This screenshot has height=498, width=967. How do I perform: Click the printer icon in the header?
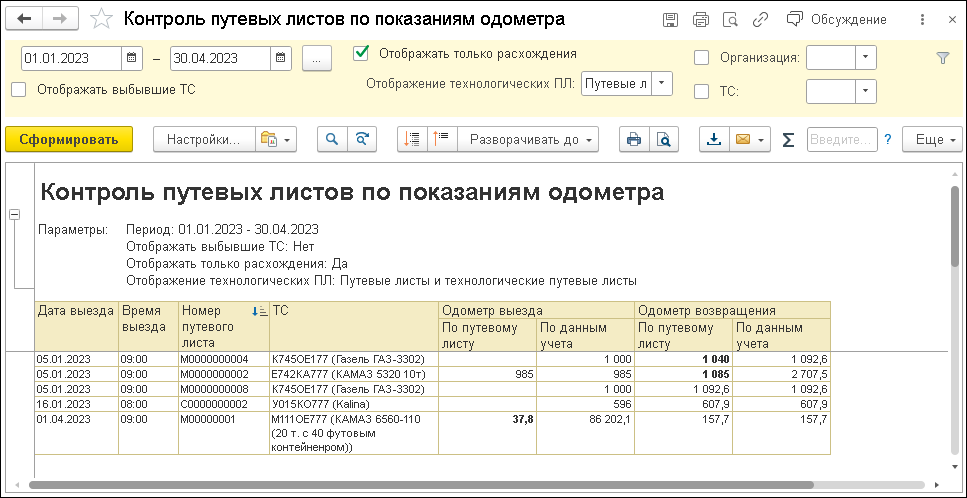tap(701, 20)
